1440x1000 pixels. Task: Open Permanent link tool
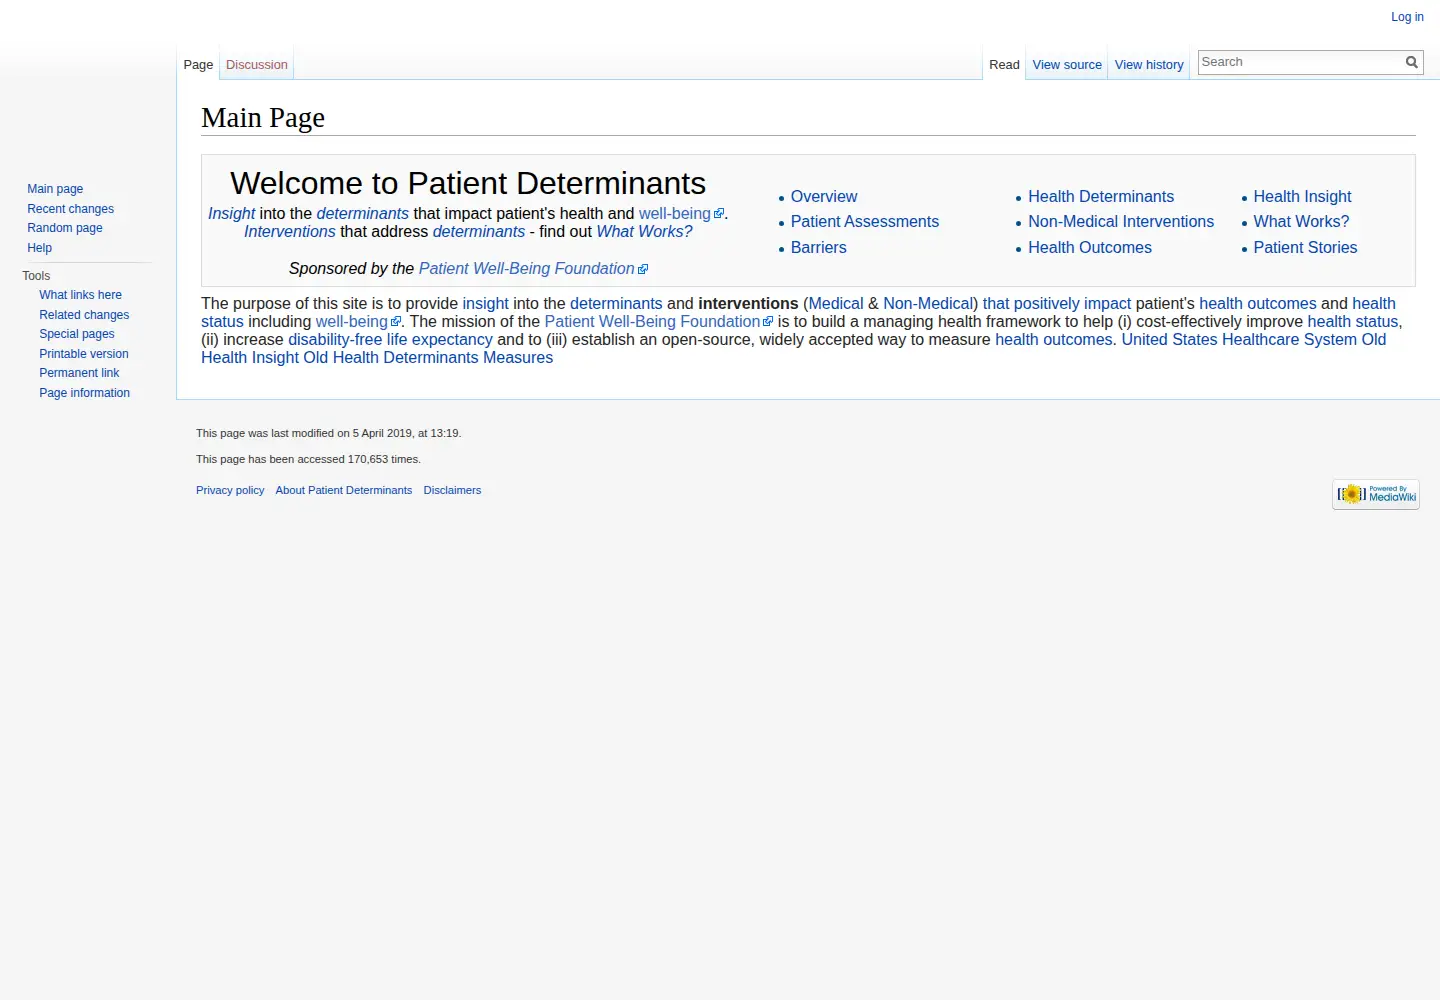pos(79,373)
